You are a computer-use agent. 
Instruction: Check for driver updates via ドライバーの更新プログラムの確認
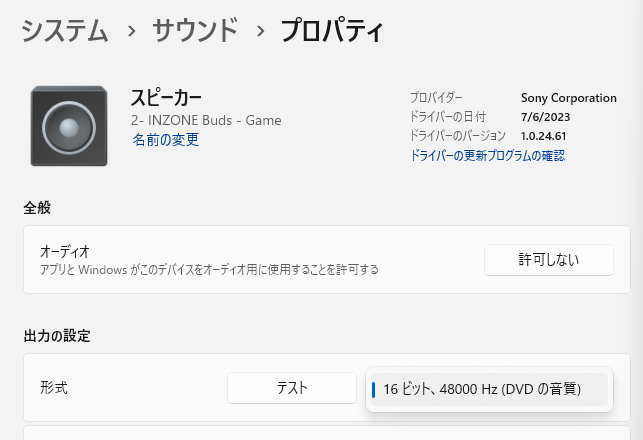(x=487, y=155)
